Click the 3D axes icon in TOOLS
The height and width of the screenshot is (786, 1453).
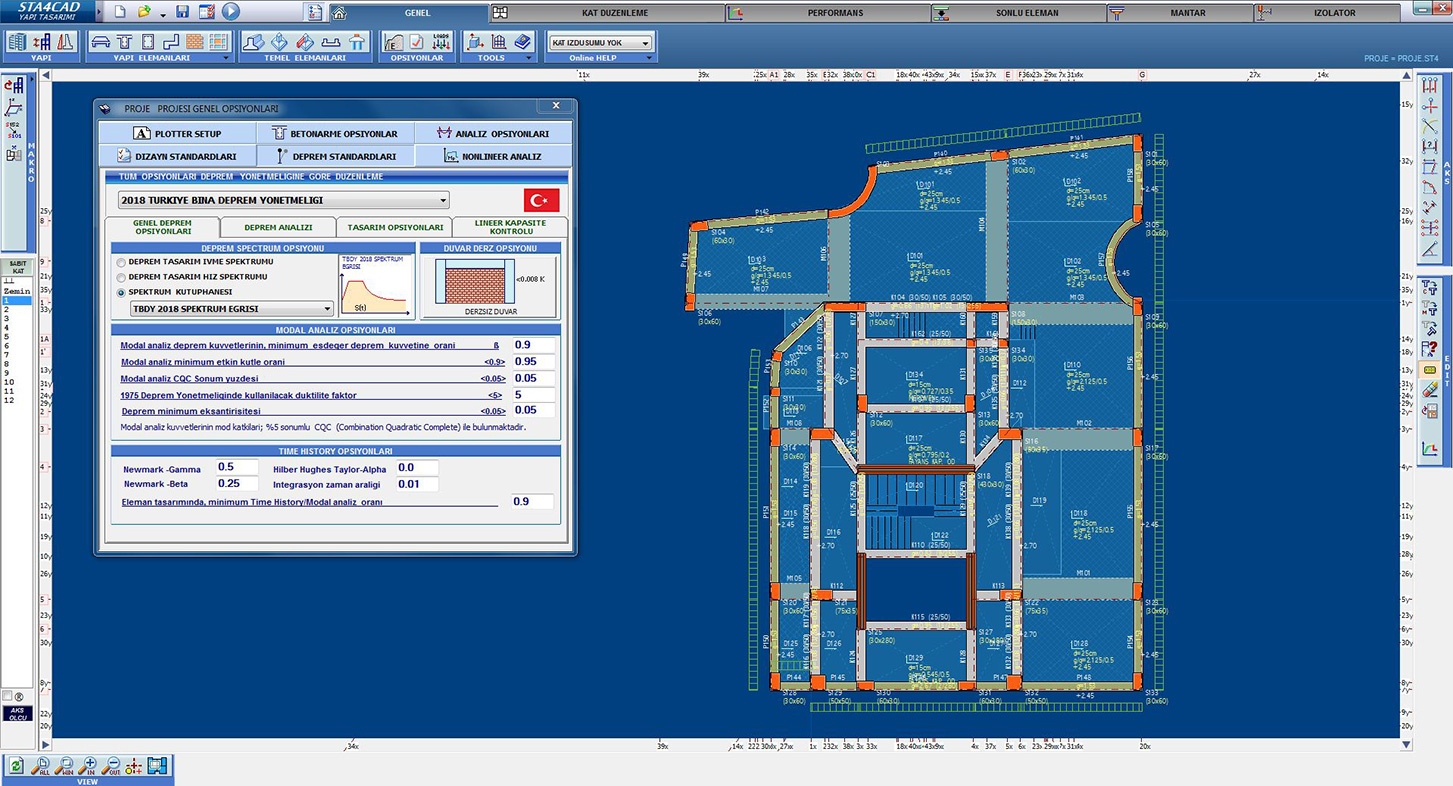click(x=475, y=42)
